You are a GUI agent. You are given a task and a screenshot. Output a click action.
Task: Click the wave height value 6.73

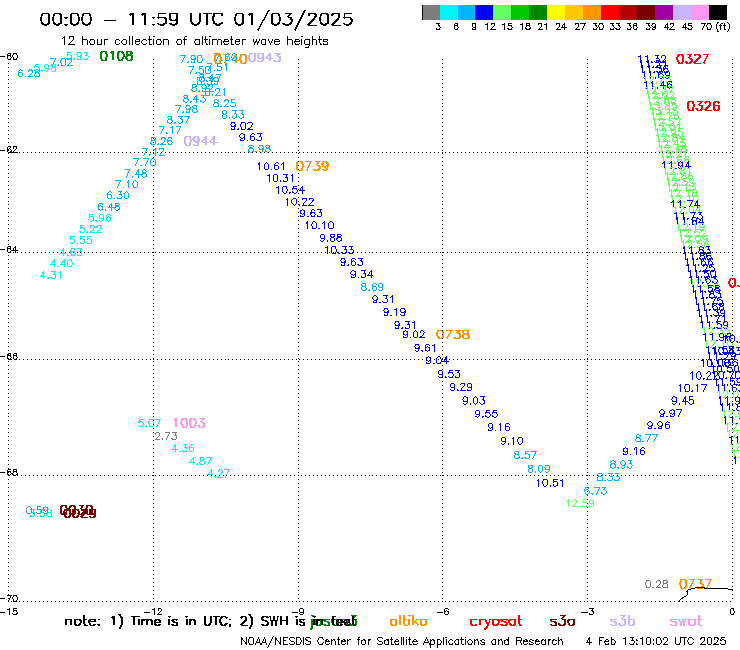pyautogui.click(x=596, y=491)
